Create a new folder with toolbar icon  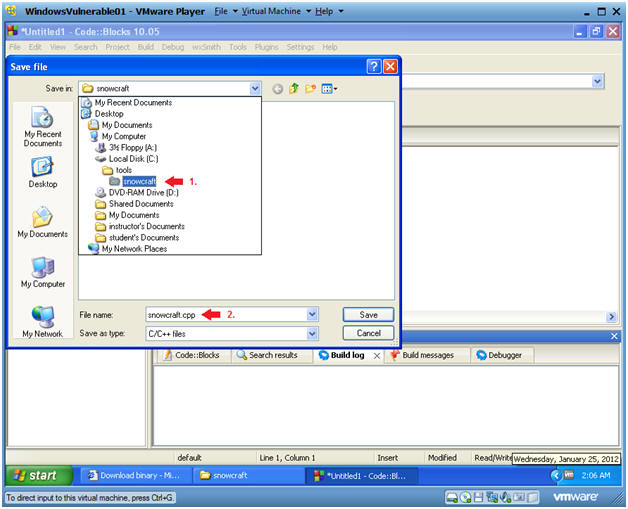pos(310,89)
